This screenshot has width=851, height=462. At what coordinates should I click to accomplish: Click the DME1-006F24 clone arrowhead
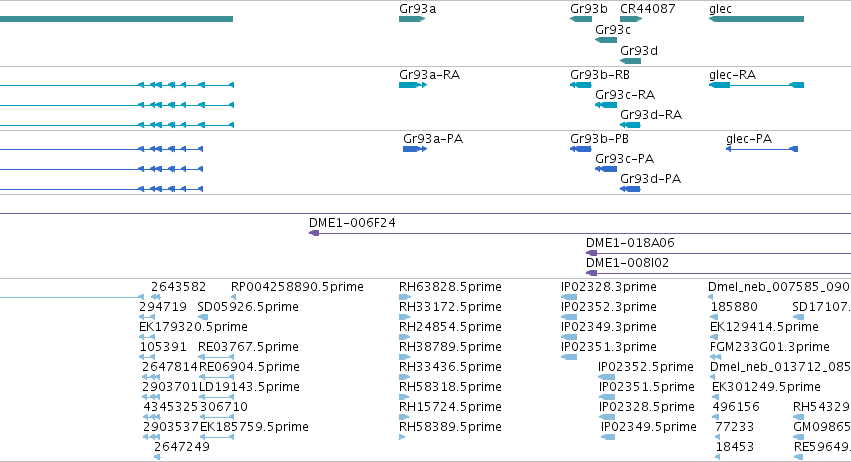(314, 233)
